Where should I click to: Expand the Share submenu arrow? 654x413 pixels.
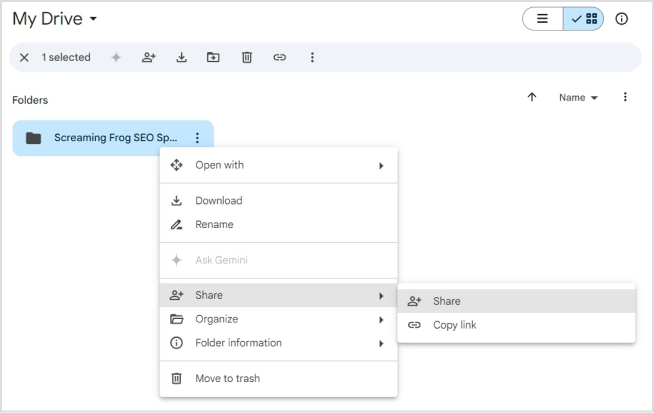(381, 296)
